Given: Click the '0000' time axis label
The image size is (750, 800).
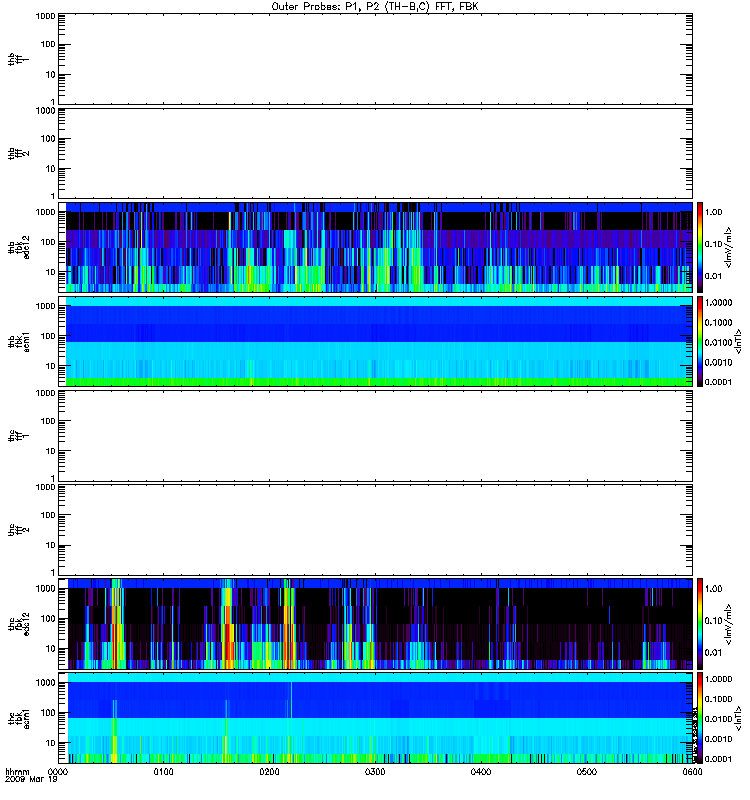Looking at the screenshot, I should tap(58, 772).
